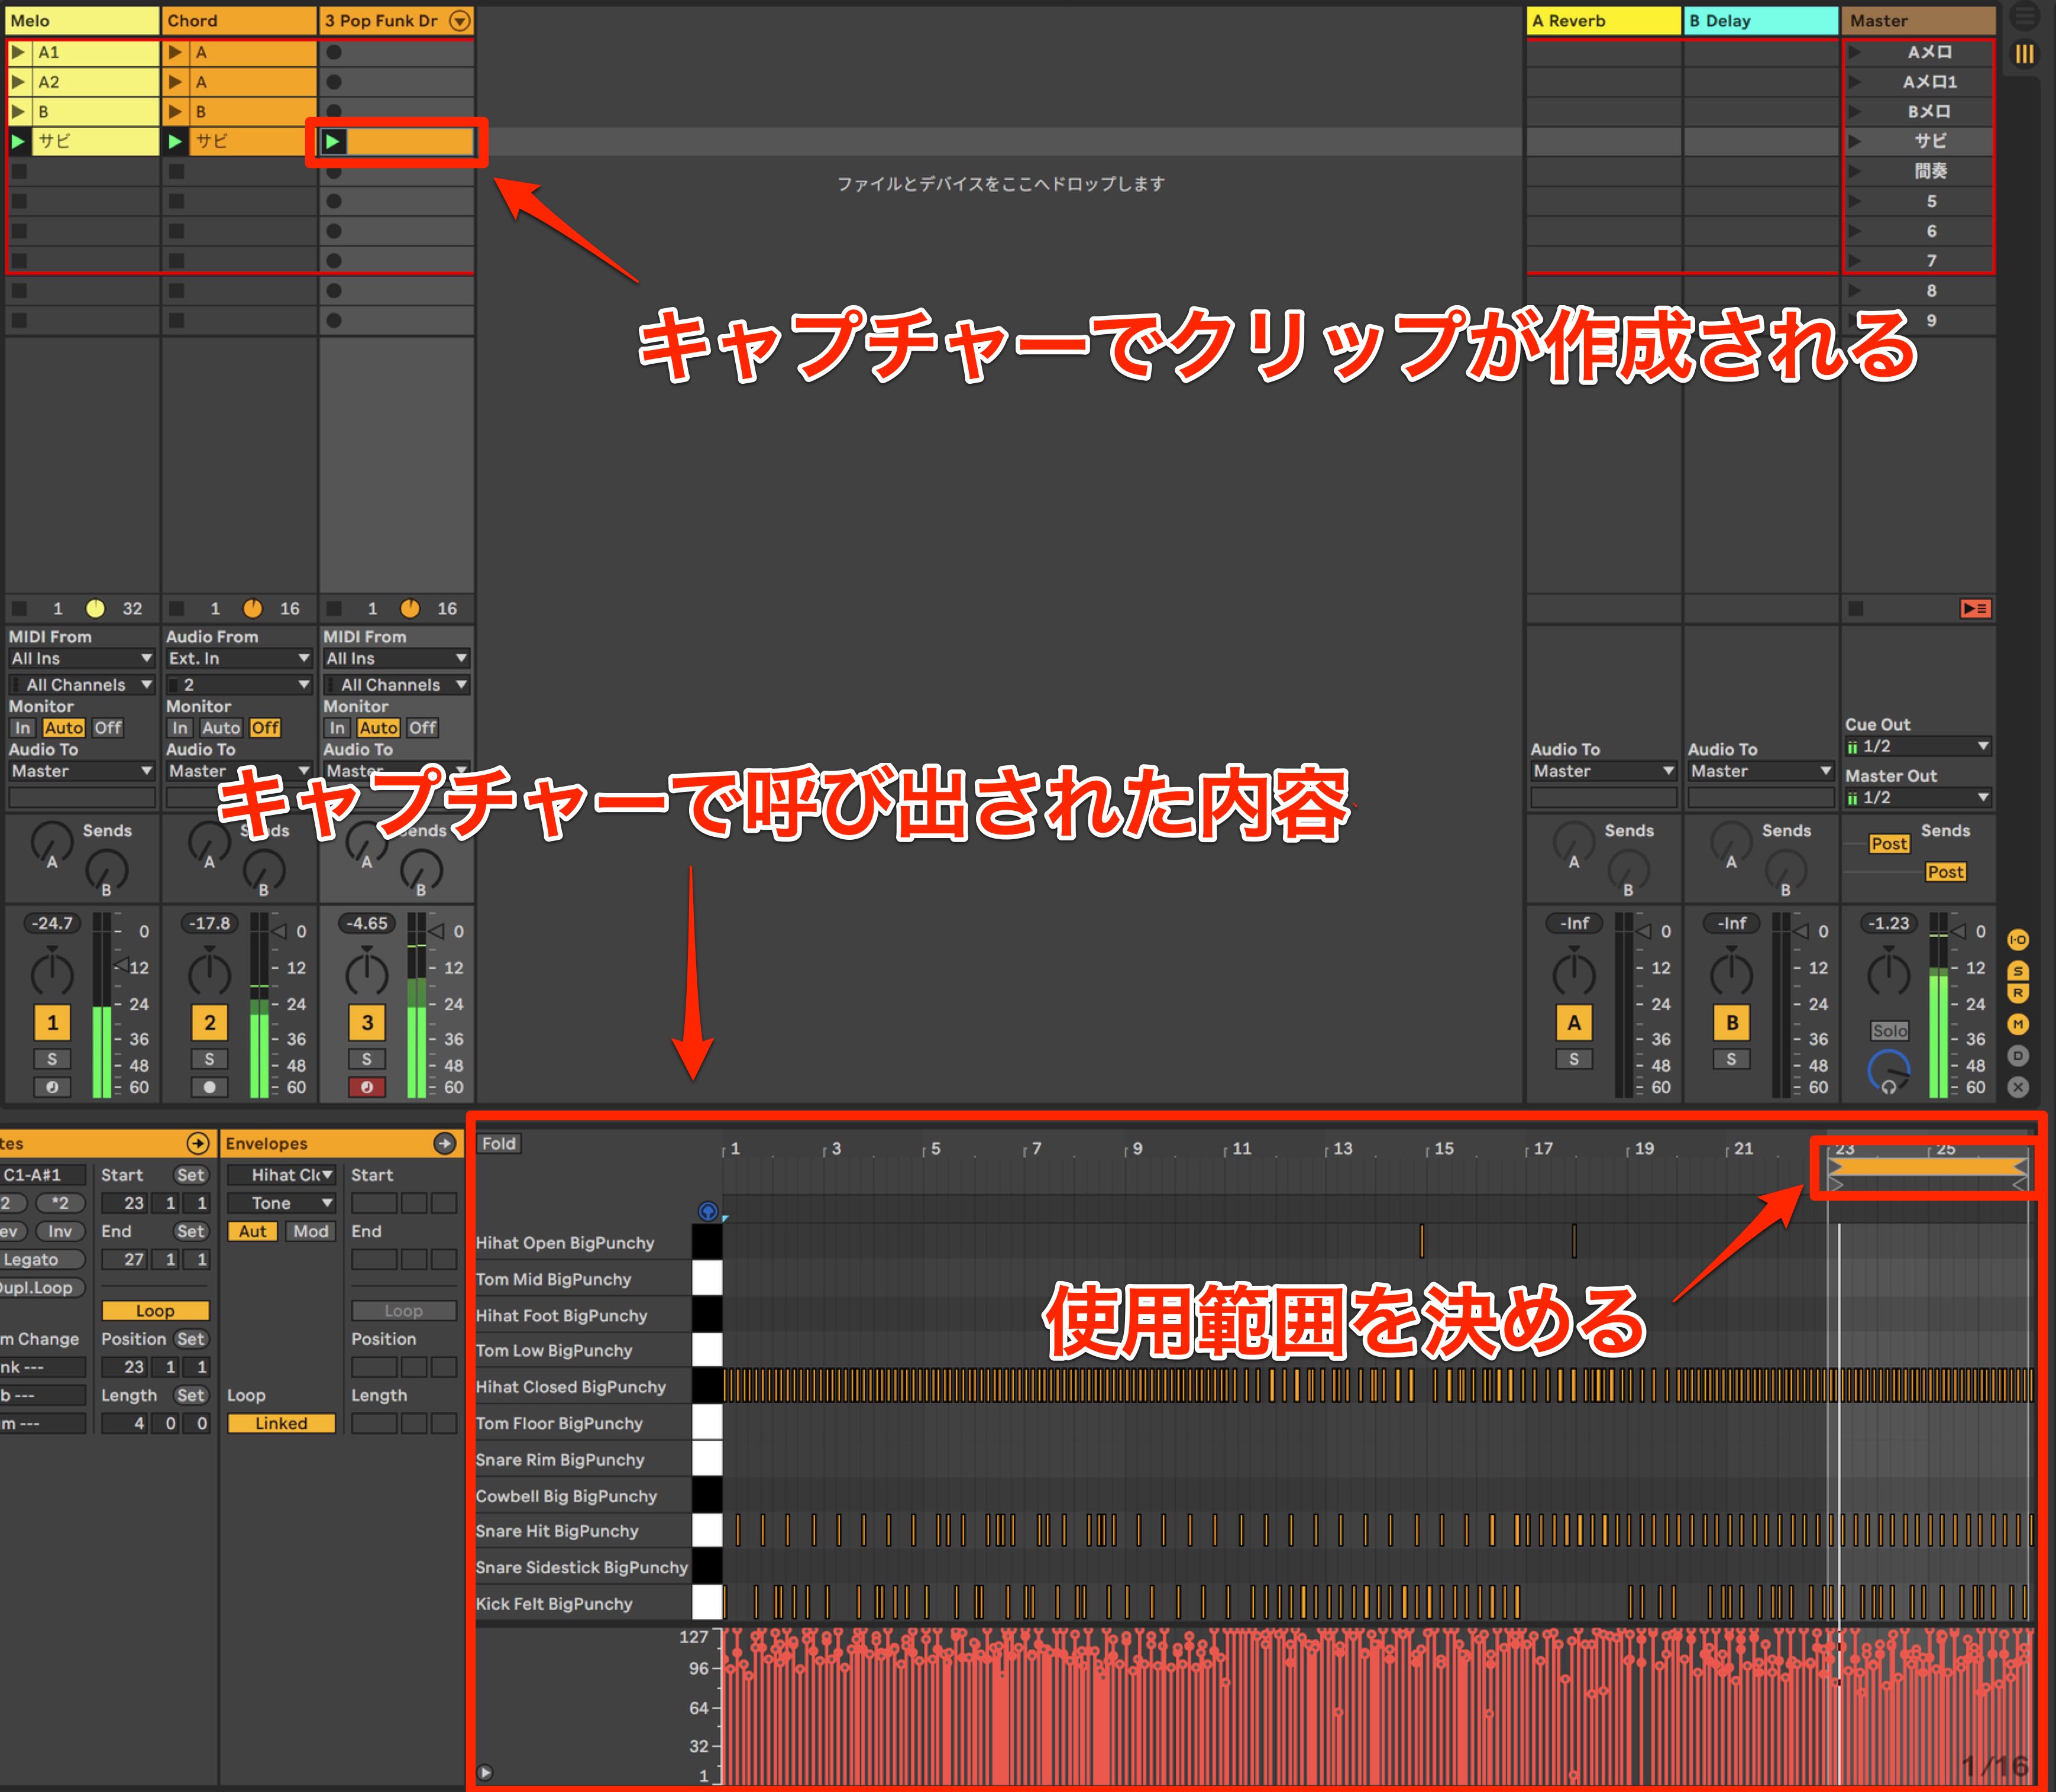Toggle the Mixer section visibility (M)

(x=2018, y=1024)
